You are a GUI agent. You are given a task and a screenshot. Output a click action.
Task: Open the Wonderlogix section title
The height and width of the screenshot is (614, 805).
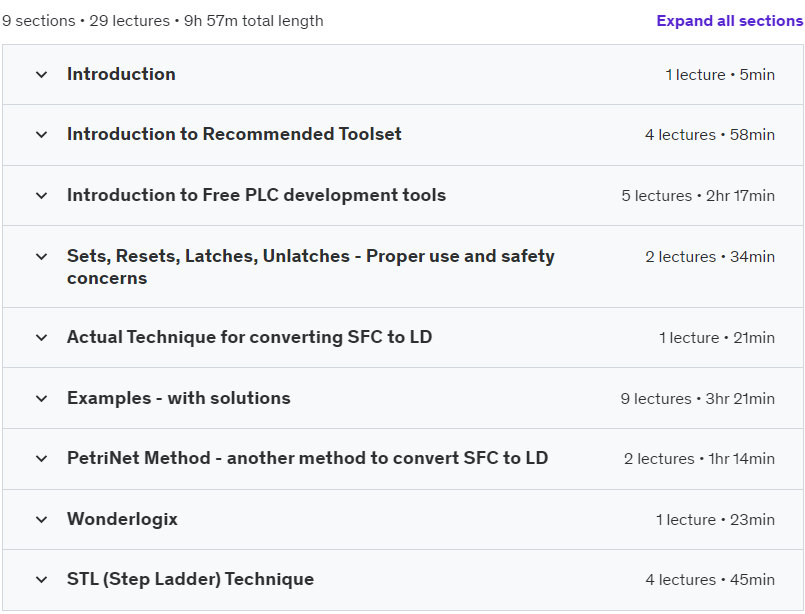click(x=122, y=519)
